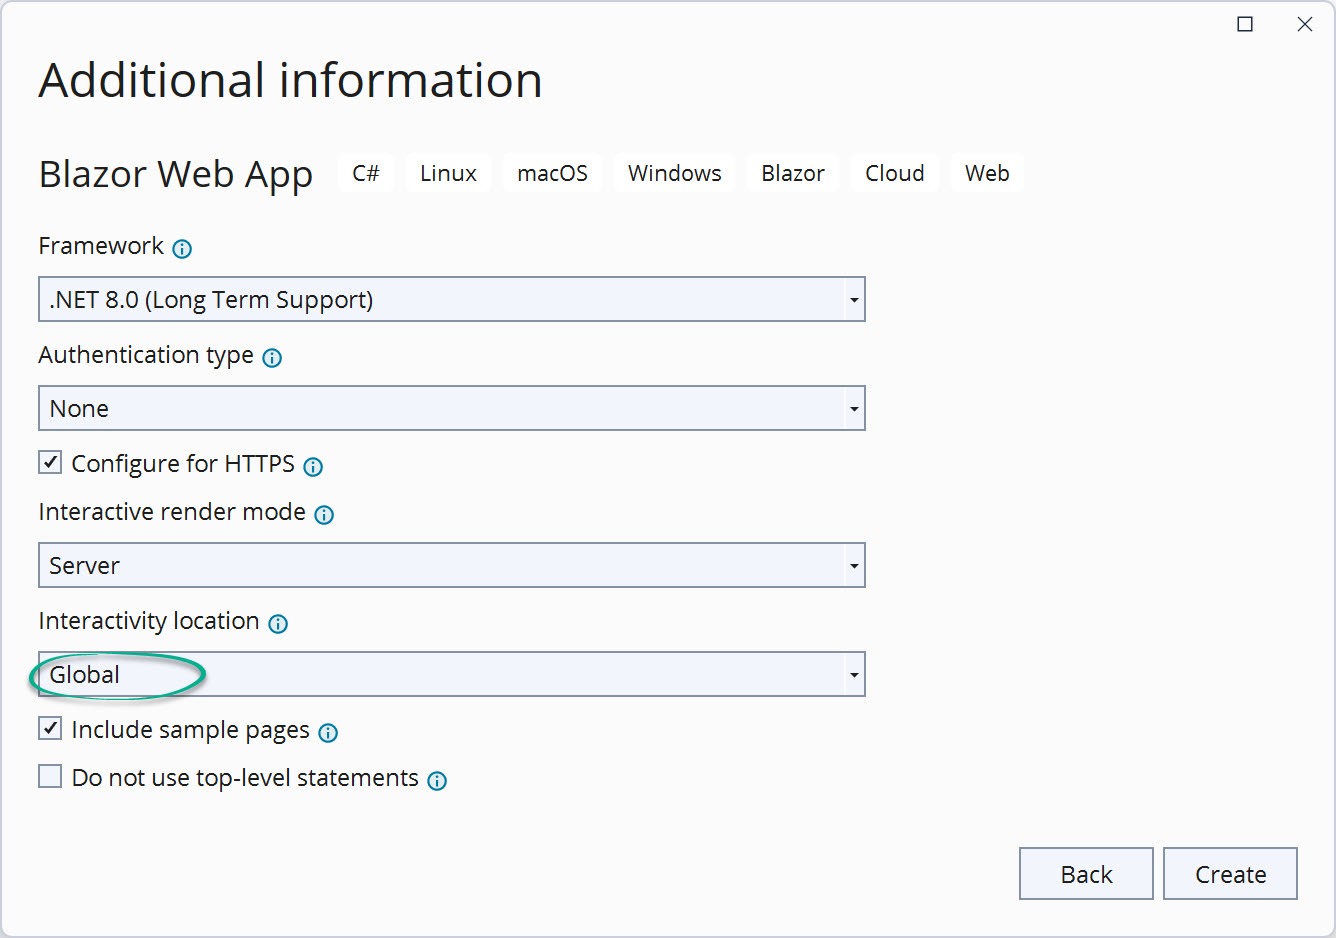Screen dimensions: 1336x938
Task: Click the info icon beside Interactive render mode
Action: 324,515
